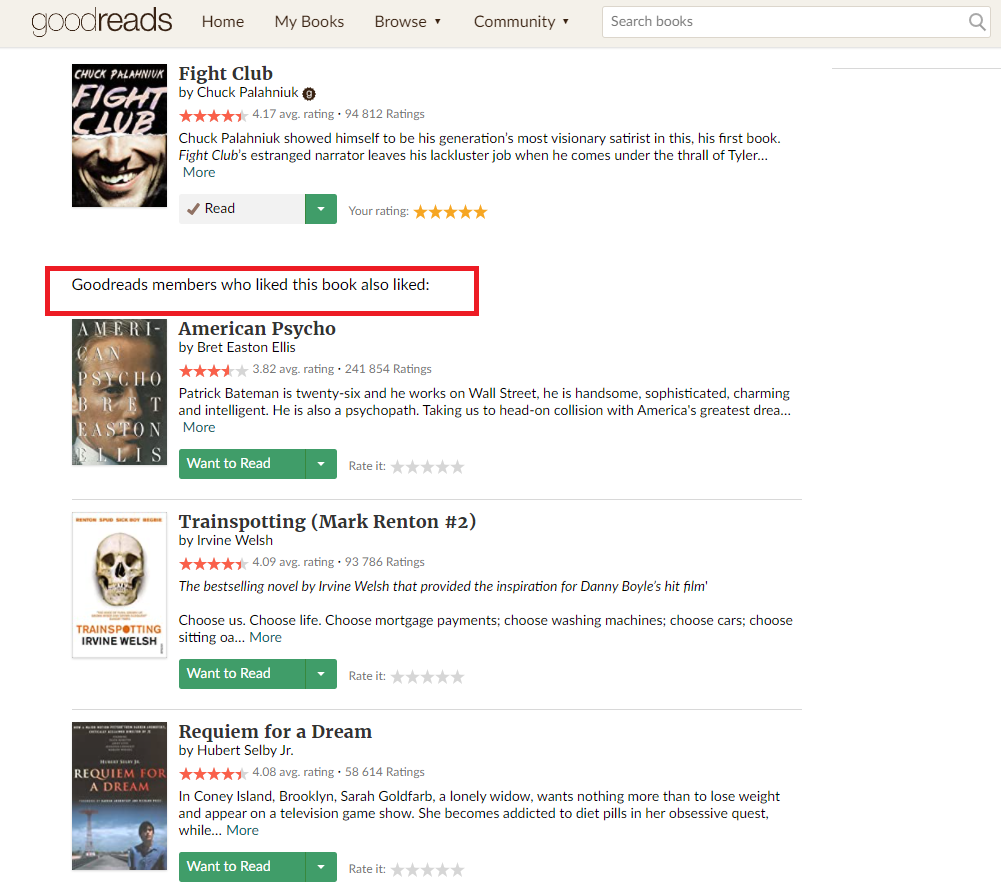Open Requiem for a Dream cover thumbnail
Image resolution: width=1001 pixels, height=896 pixels.
tap(119, 796)
